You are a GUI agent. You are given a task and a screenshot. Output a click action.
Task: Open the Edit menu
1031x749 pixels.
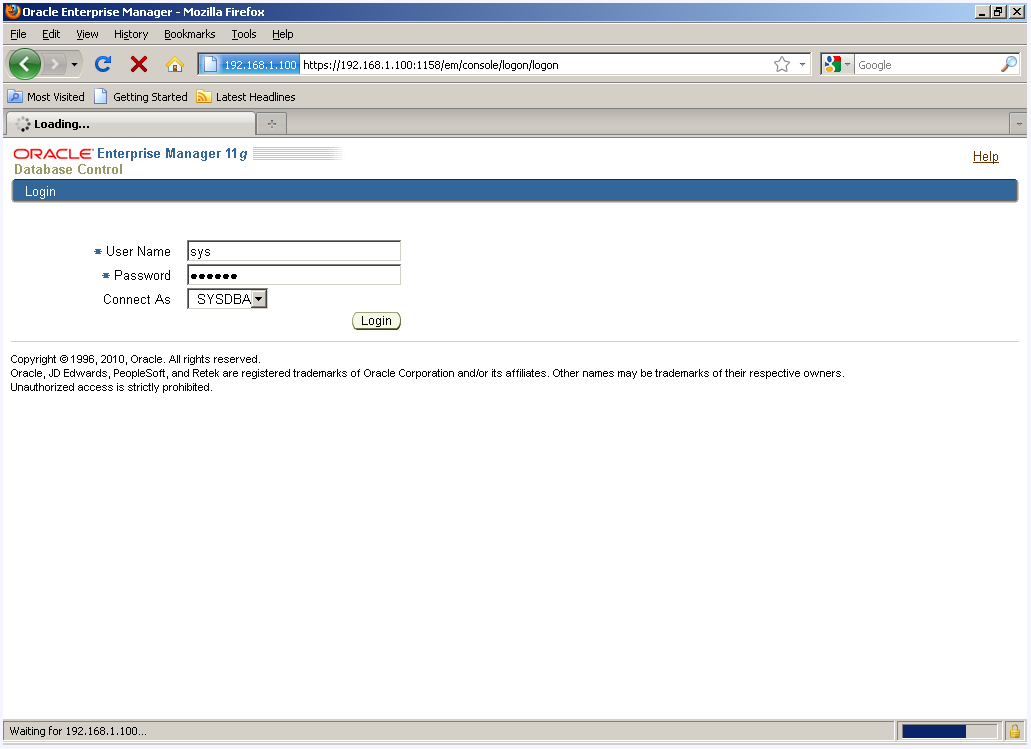point(51,34)
